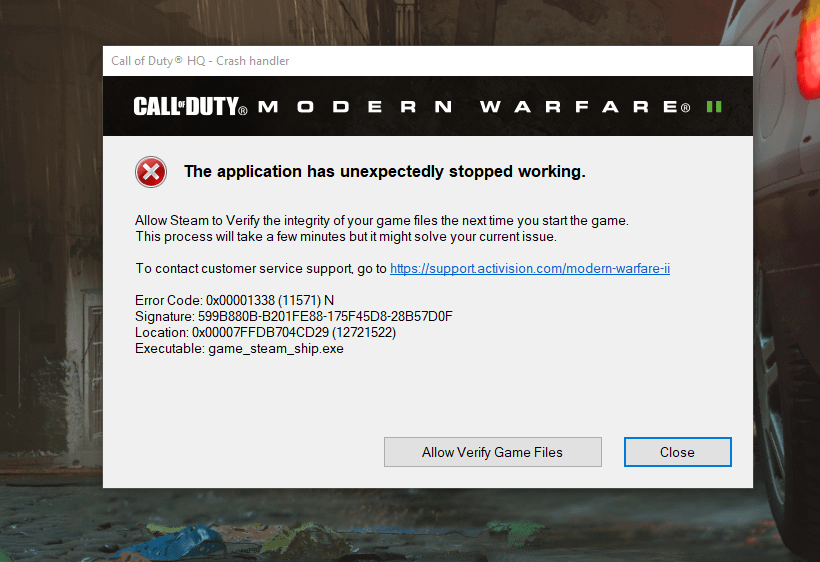Click the 'application has unexpectedly stopped working' heading
Image resolution: width=820 pixels, height=562 pixels.
pyautogui.click(x=385, y=171)
